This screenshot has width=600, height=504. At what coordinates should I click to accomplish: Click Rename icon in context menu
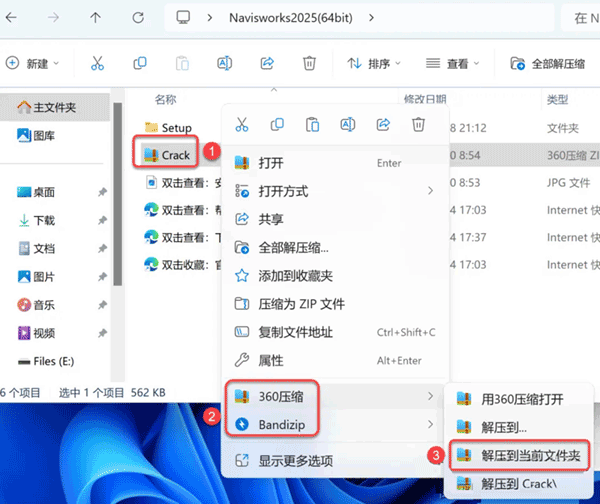pos(347,125)
